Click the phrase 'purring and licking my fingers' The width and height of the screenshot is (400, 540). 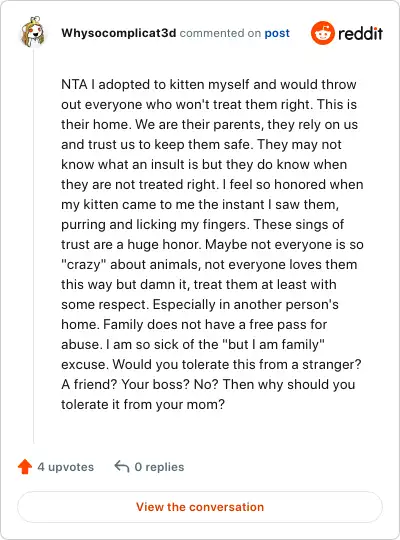click(154, 225)
